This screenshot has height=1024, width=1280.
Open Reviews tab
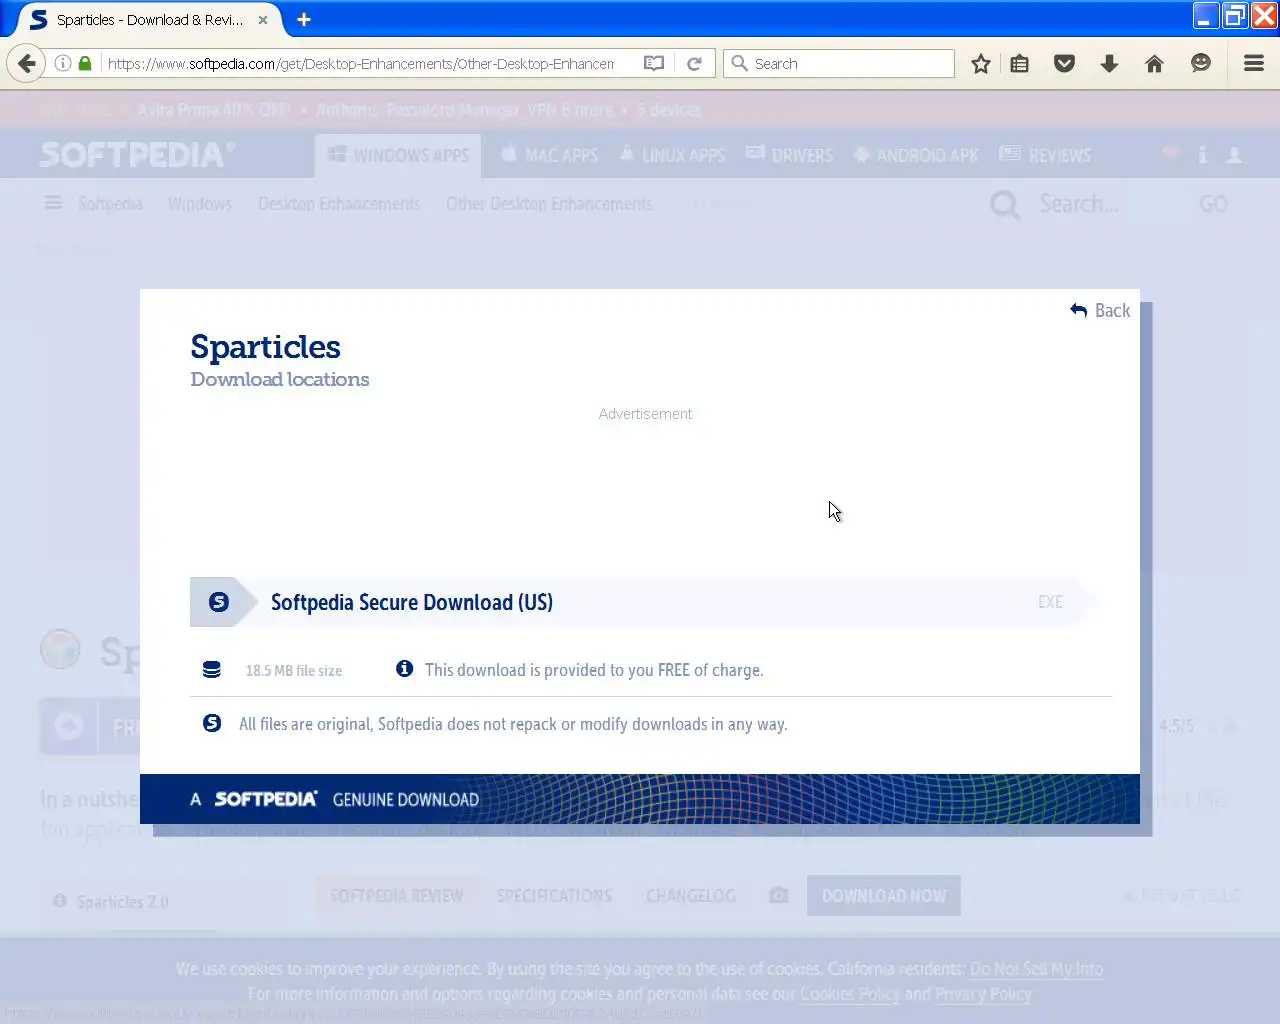(1046, 155)
